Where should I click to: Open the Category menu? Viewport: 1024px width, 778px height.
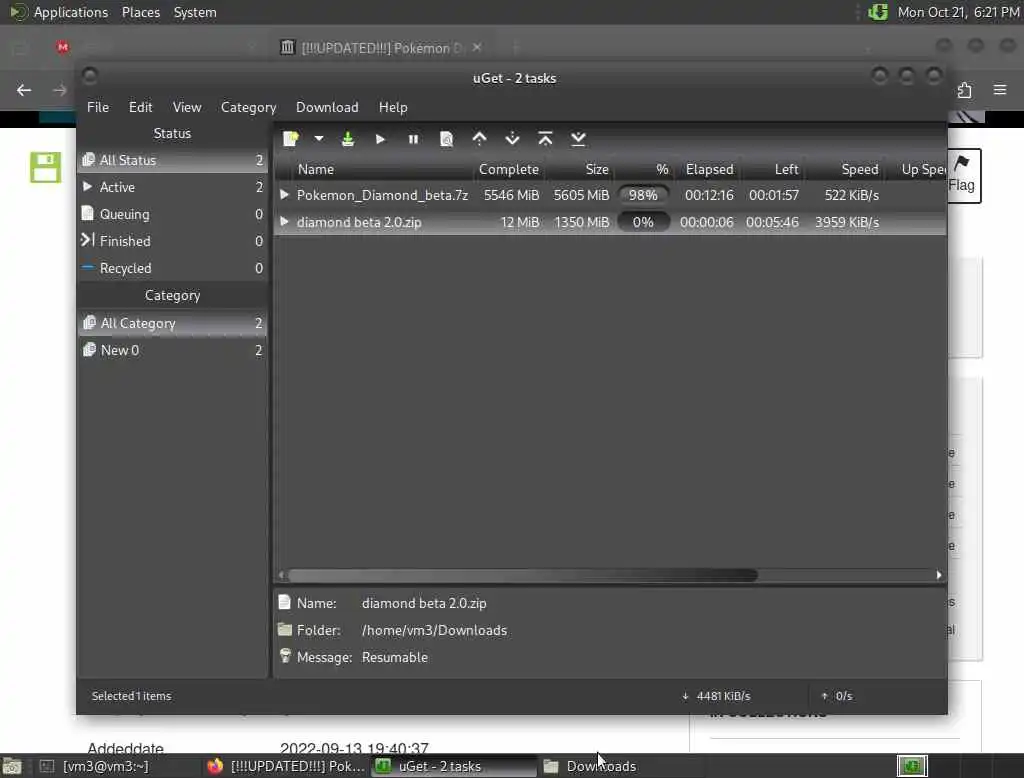tap(248, 107)
